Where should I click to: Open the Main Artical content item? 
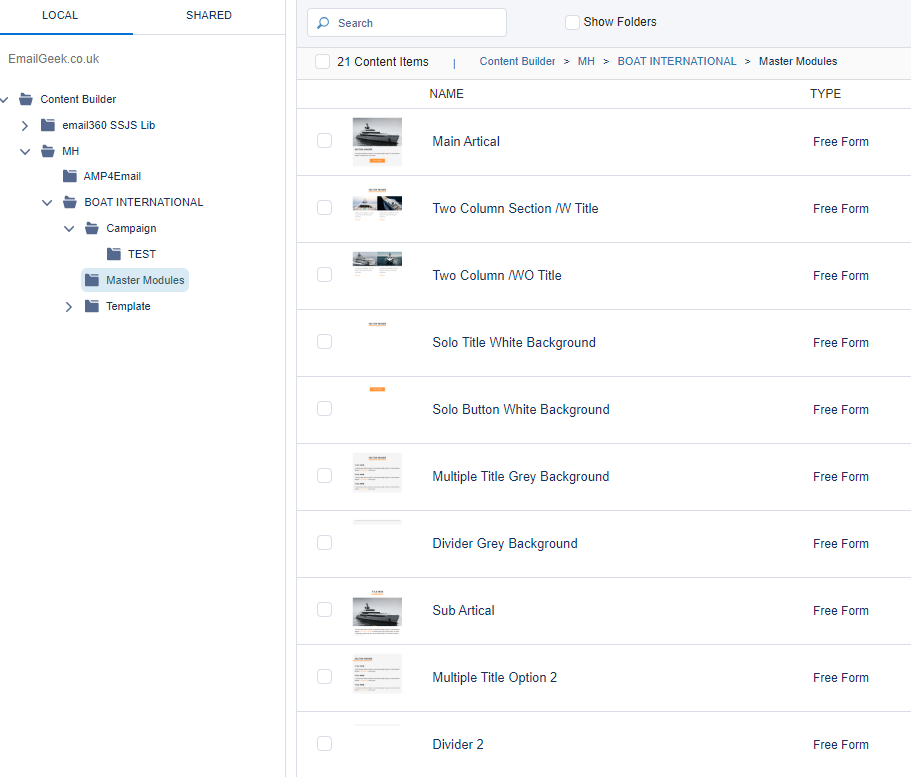click(x=465, y=141)
